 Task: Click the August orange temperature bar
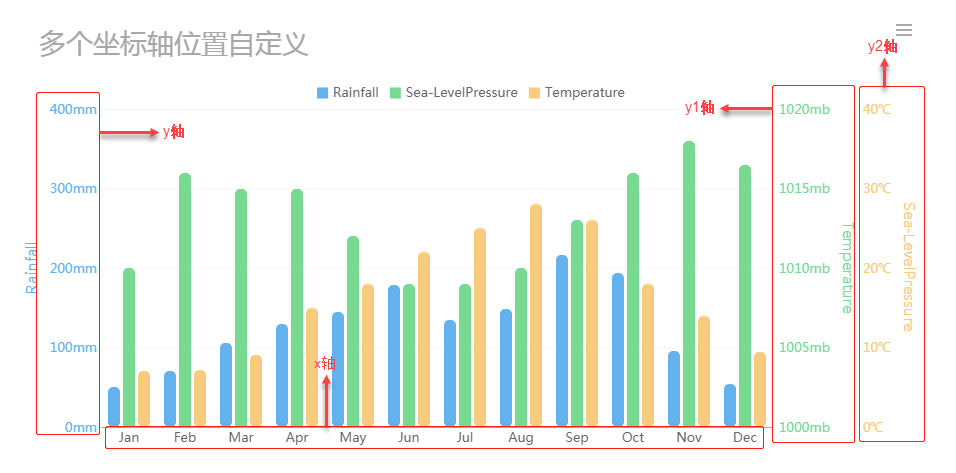point(536,316)
